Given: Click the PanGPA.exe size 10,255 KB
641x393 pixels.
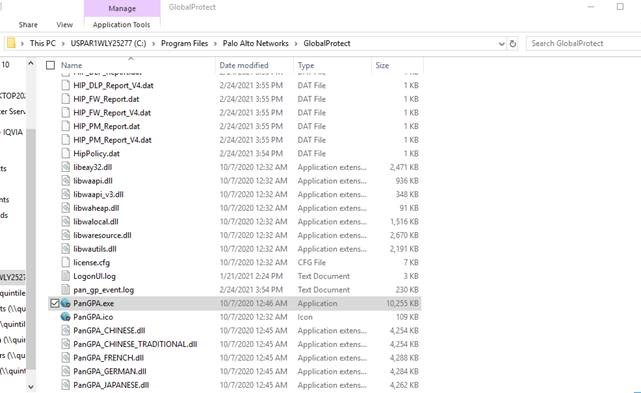Looking at the screenshot, I should (402, 303).
